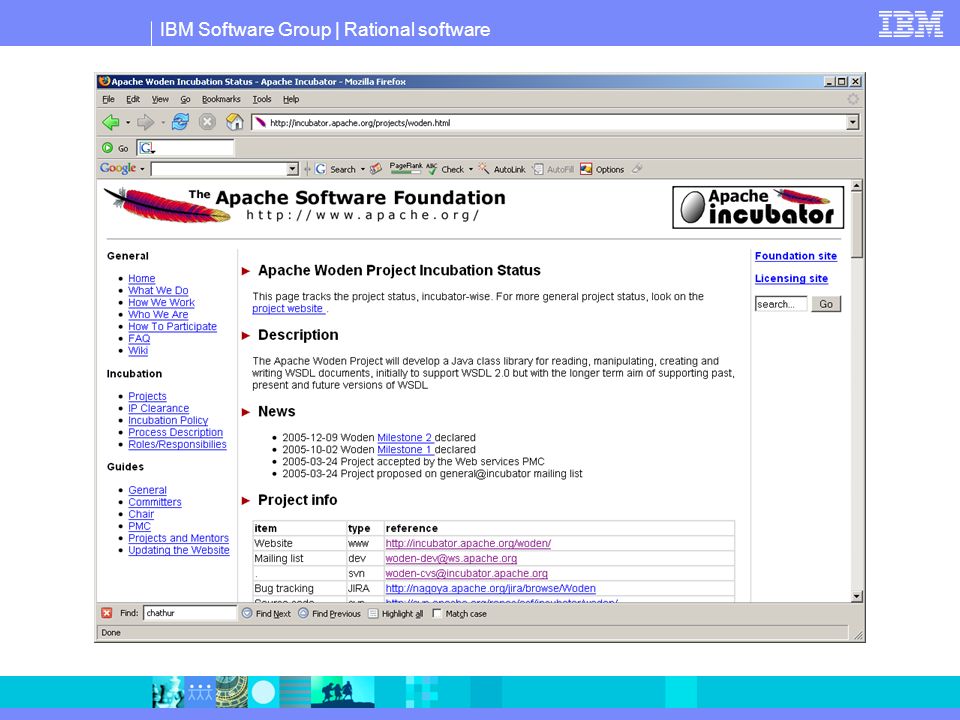Toggle the Match case checkbox
The width and height of the screenshot is (960, 720).
pyautogui.click(x=437, y=613)
